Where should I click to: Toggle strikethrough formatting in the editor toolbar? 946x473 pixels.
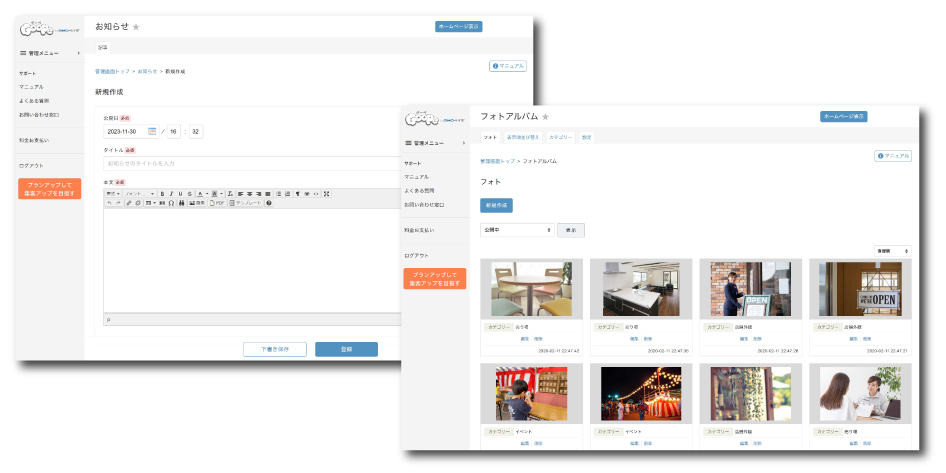coord(189,194)
